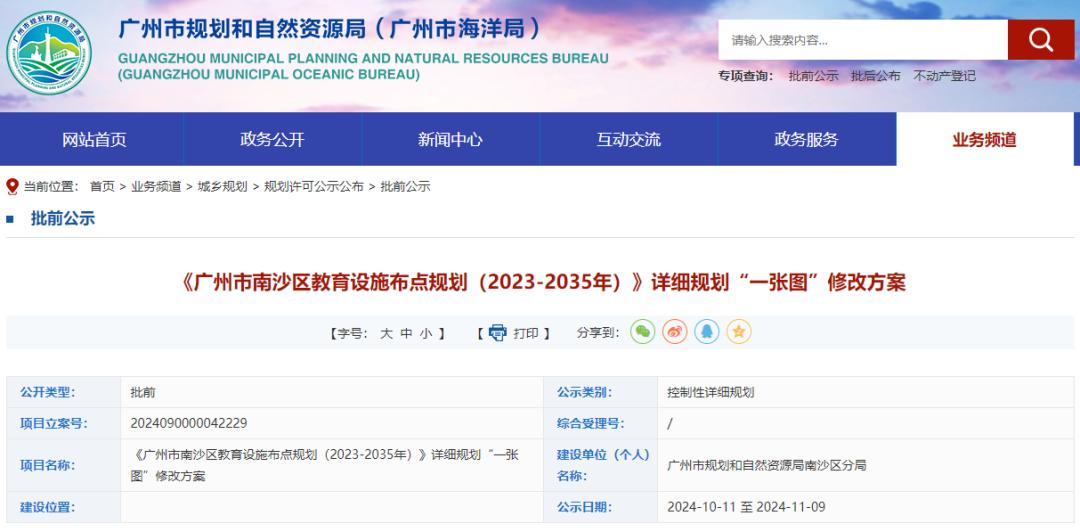Set font size to medium (中)
The width and height of the screenshot is (1080, 532).
pyautogui.click(x=406, y=334)
